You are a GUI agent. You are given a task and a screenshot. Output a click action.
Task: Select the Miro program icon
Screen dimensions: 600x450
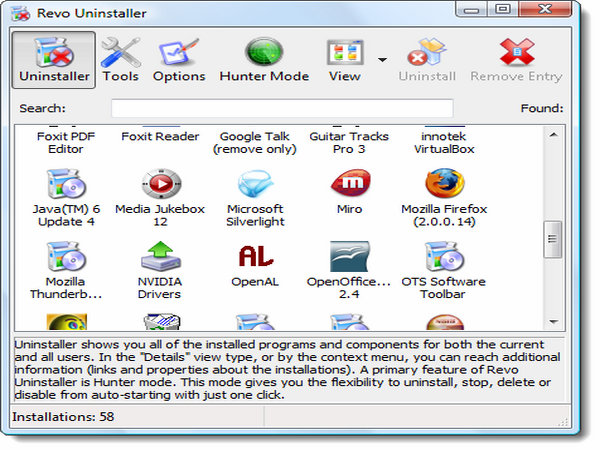(349, 185)
